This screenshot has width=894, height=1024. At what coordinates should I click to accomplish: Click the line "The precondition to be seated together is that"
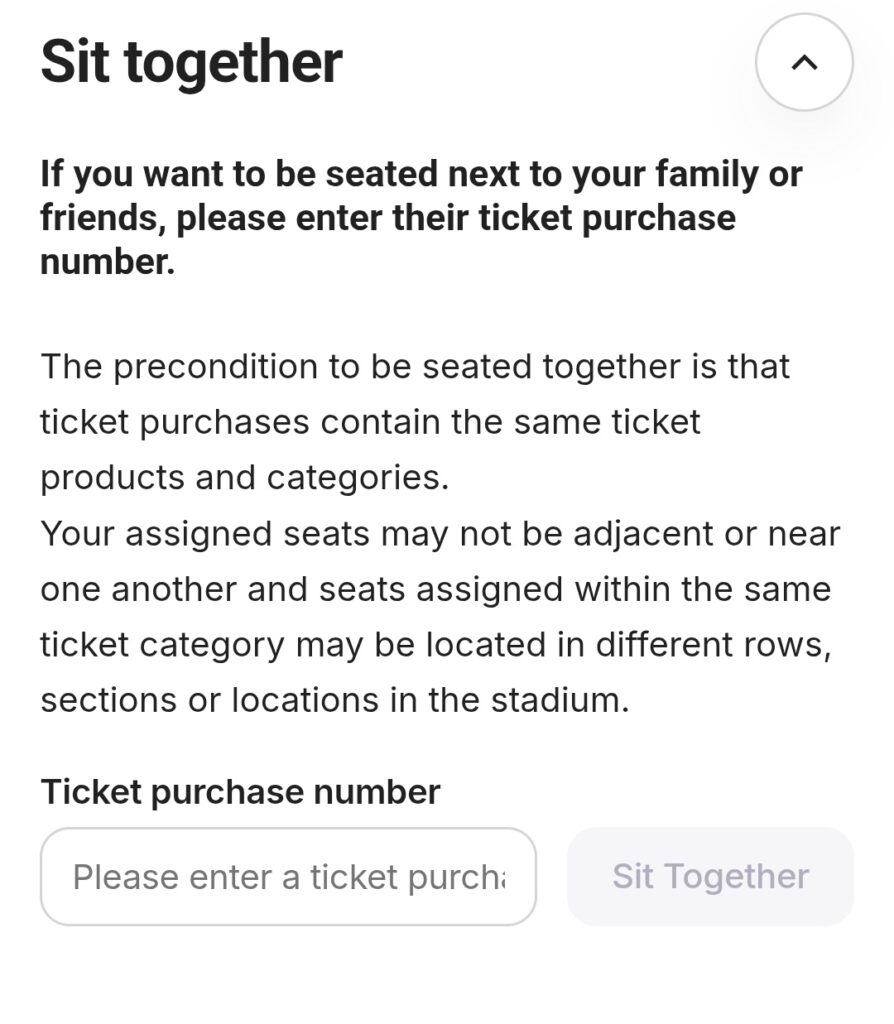(415, 366)
